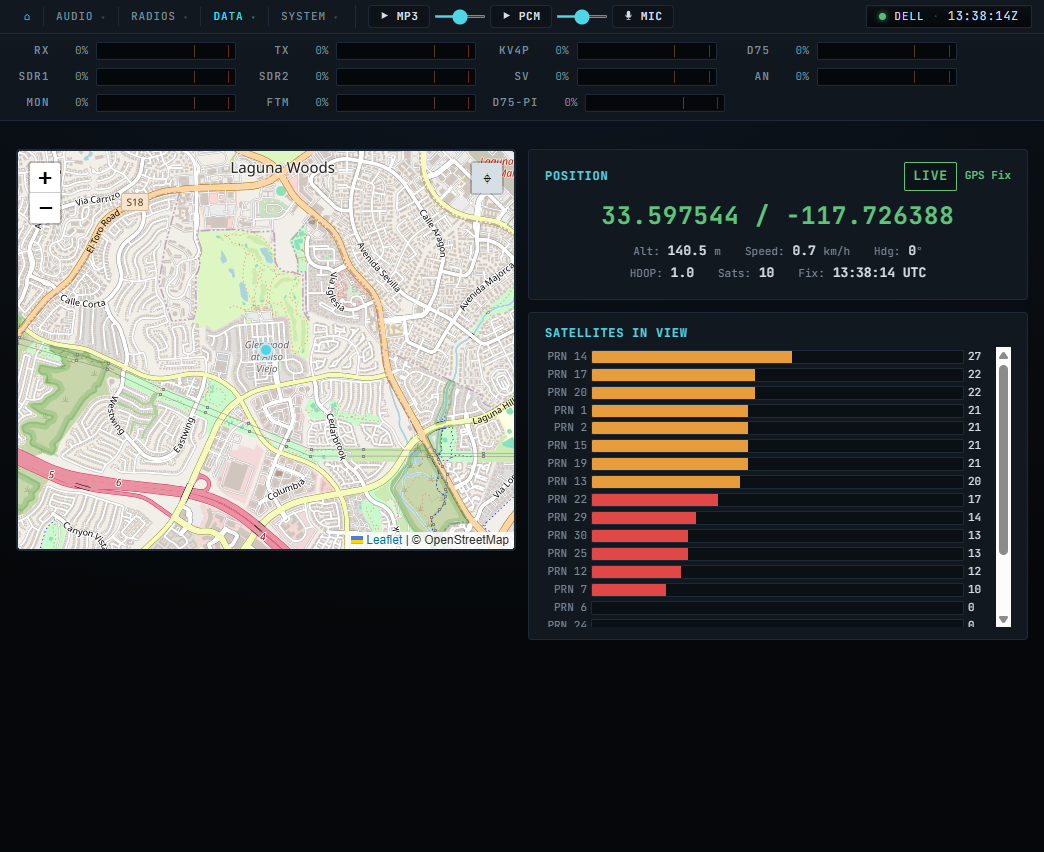Click the PRN 17 signal bar

tap(777, 375)
